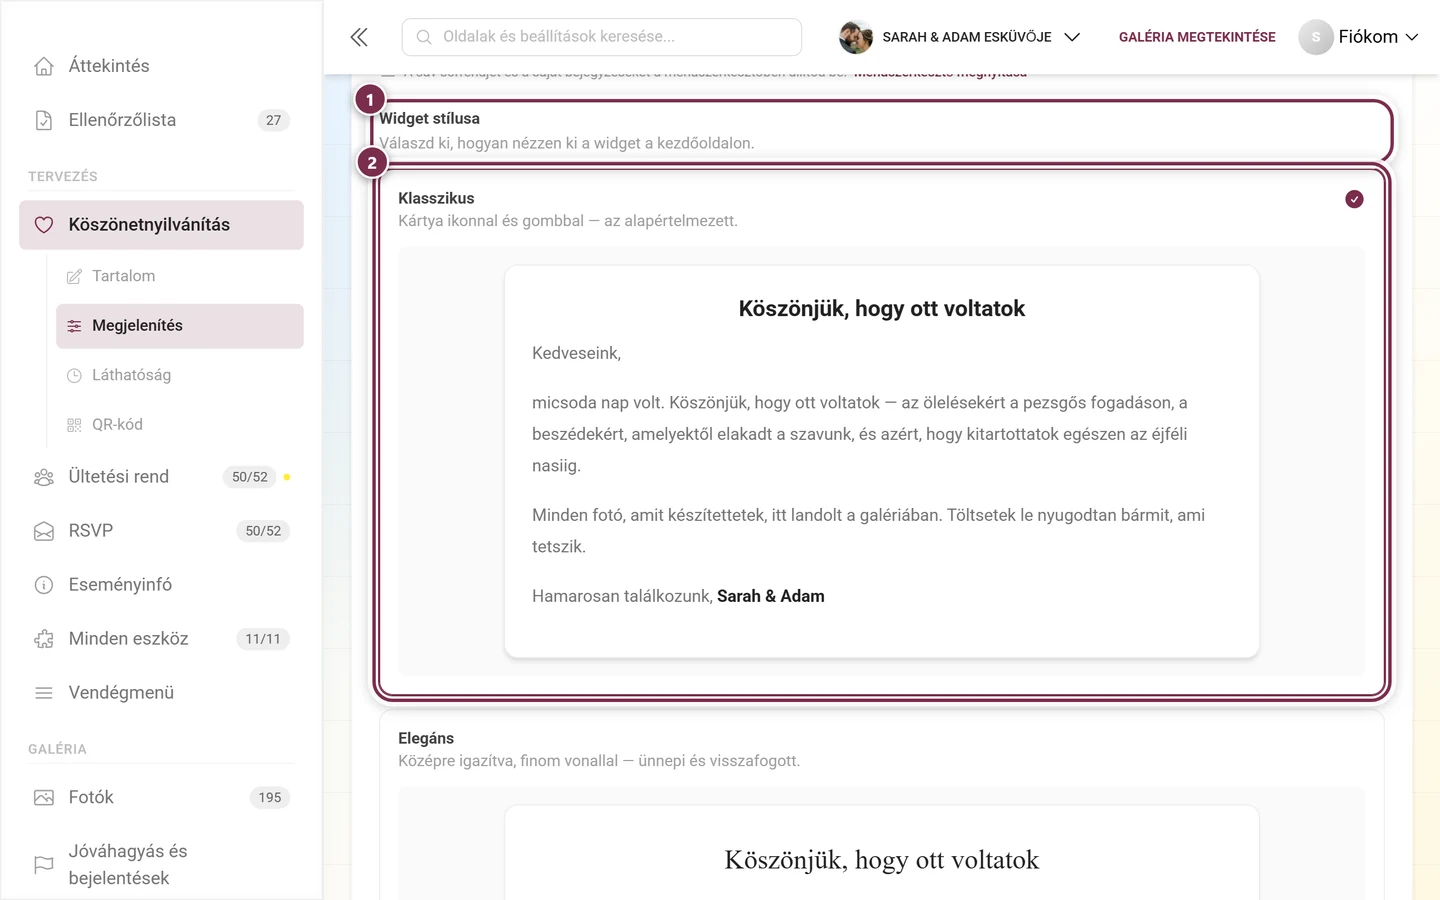
Task: Click the hamburger icon beside Vendégmenü
Action: tap(44, 693)
